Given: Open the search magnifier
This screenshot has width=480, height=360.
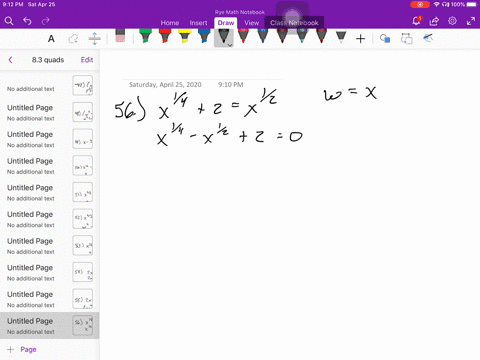Looking at the screenshot, I should pos(9,21).
